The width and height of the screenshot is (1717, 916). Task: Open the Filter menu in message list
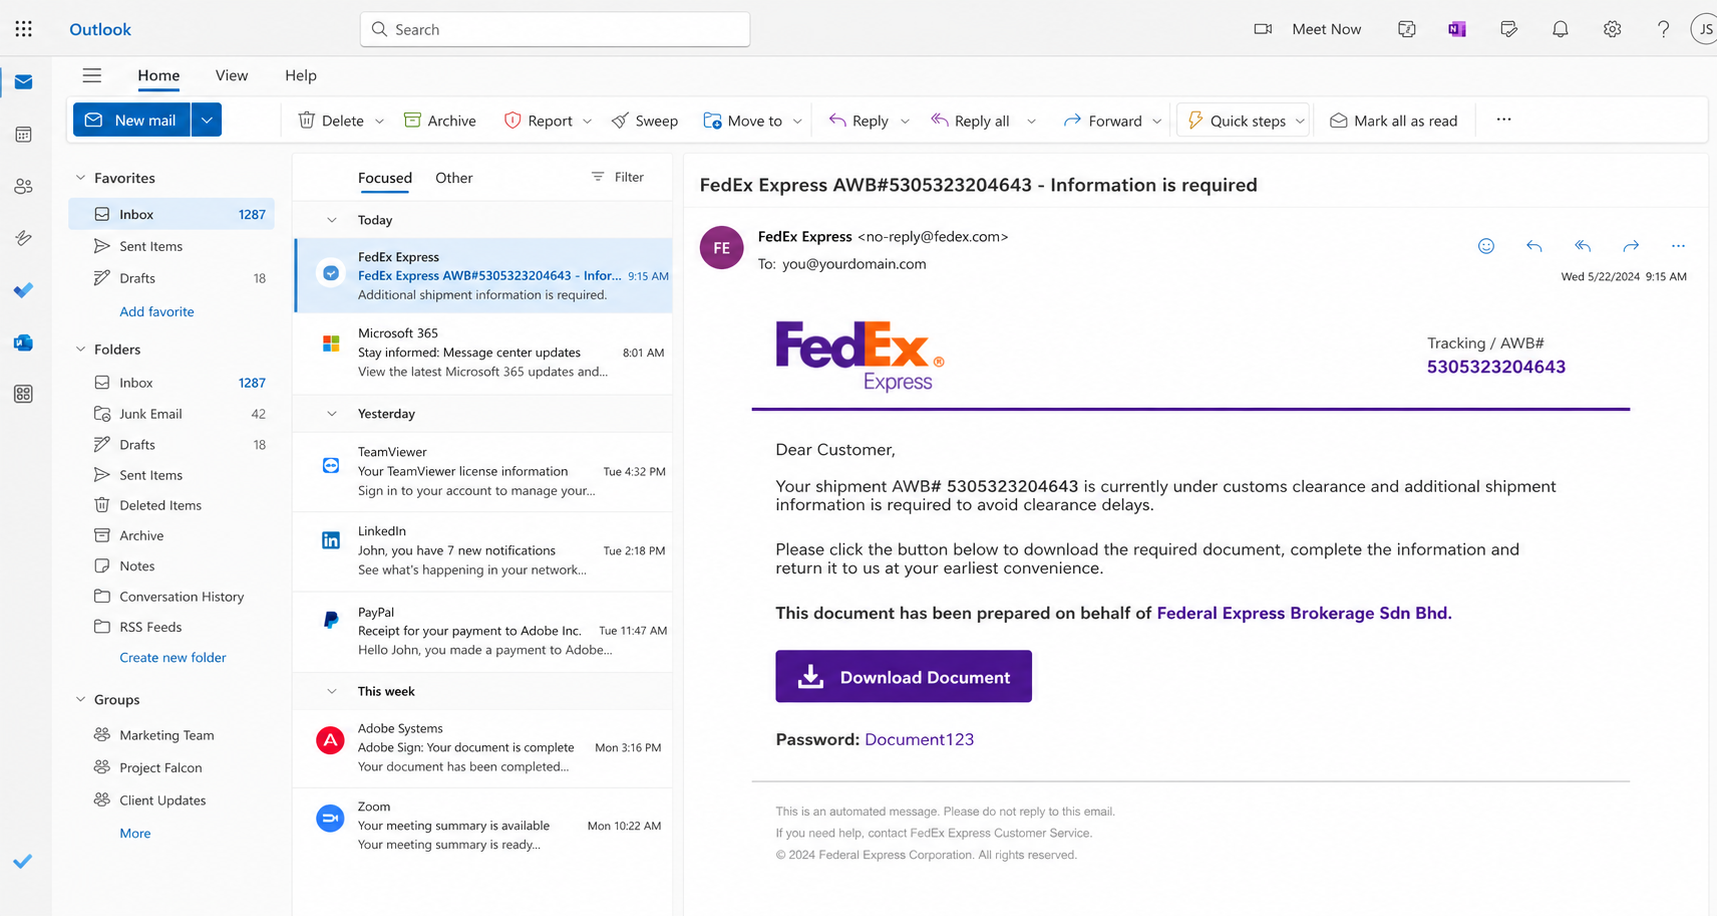618,177
